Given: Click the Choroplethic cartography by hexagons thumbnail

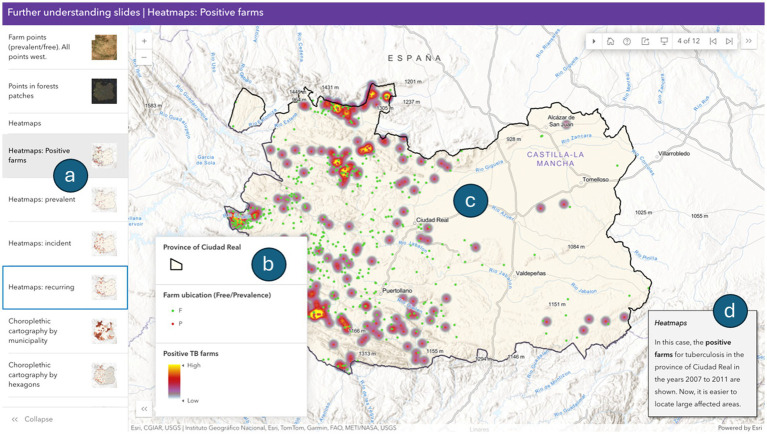Looking at the screenshot, I should point(104,375).
